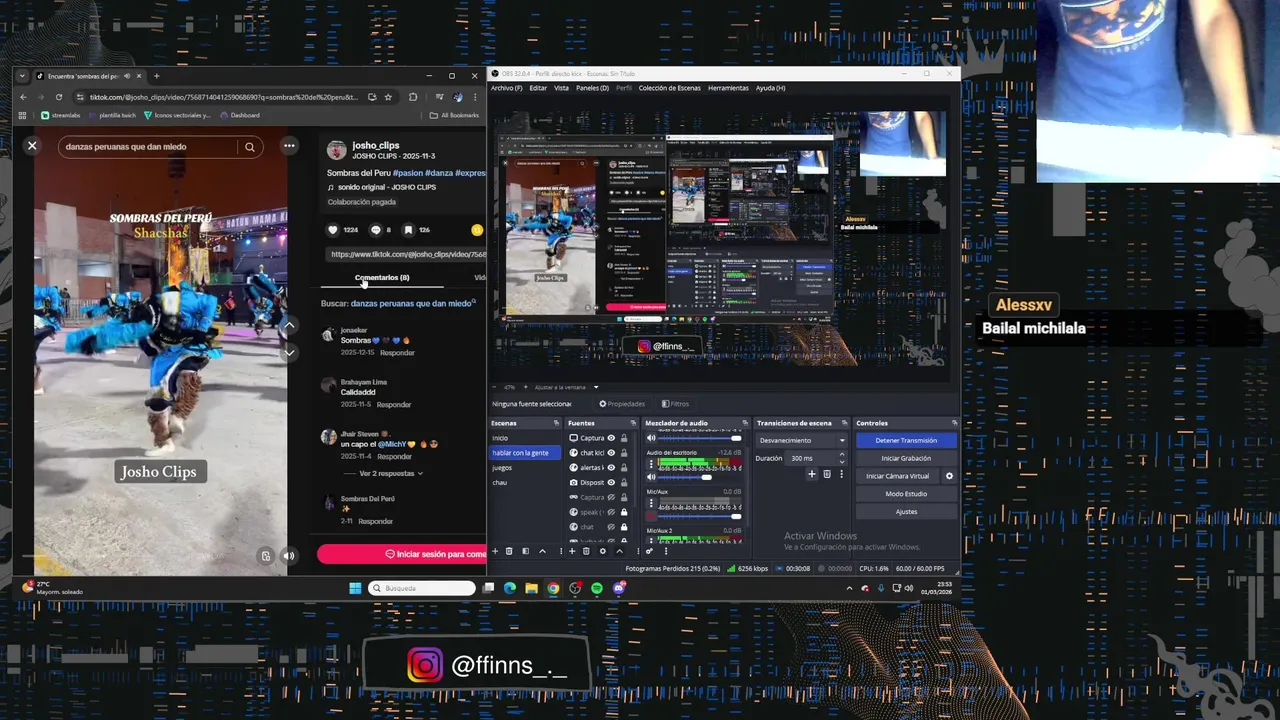Hide the first Captura source eye
The height and width of the screenshot is (720, 1280).
(611, 438)
